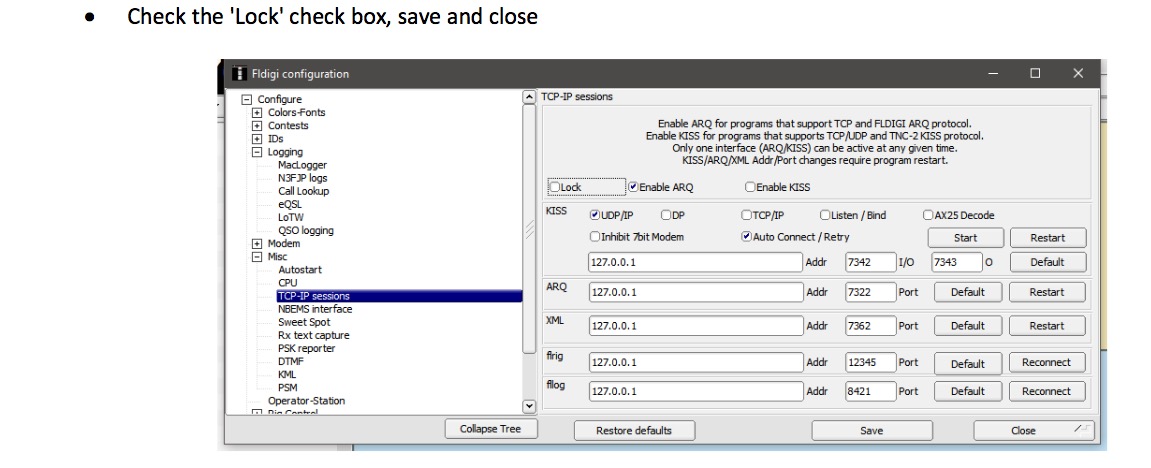
Task: Check the Lock checkbox
Action: tap(556, 187)
